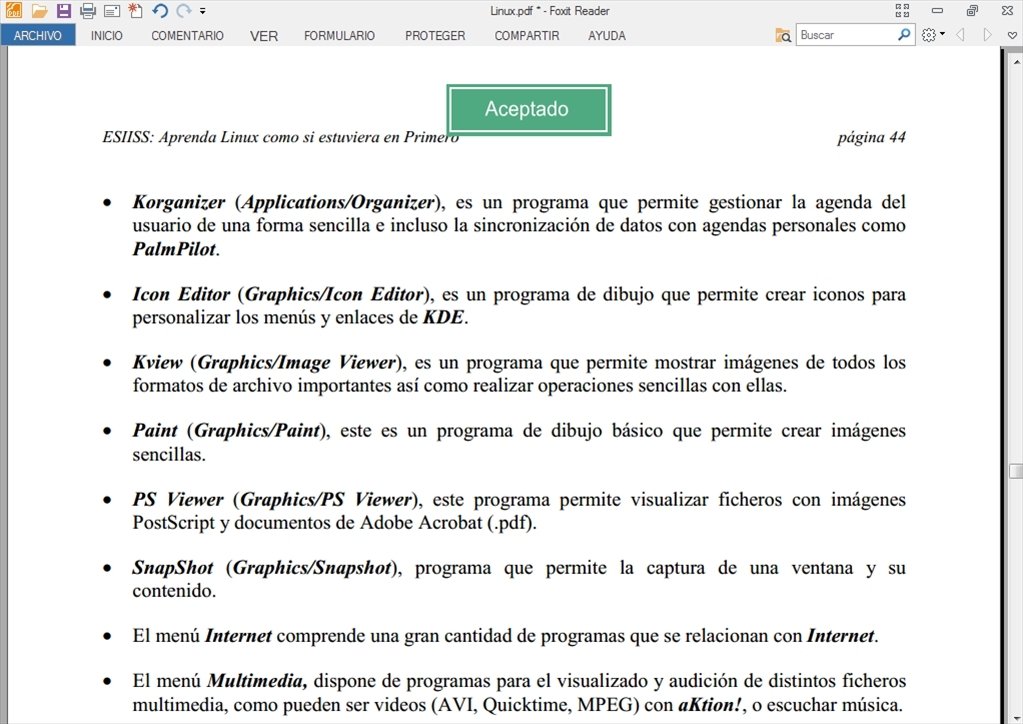Click the "PS Viewer" bullet heading

178,500
